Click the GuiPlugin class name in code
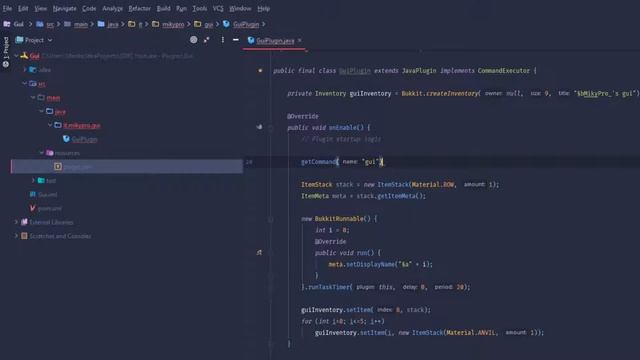The image size is (640, 360). point(355,71)
